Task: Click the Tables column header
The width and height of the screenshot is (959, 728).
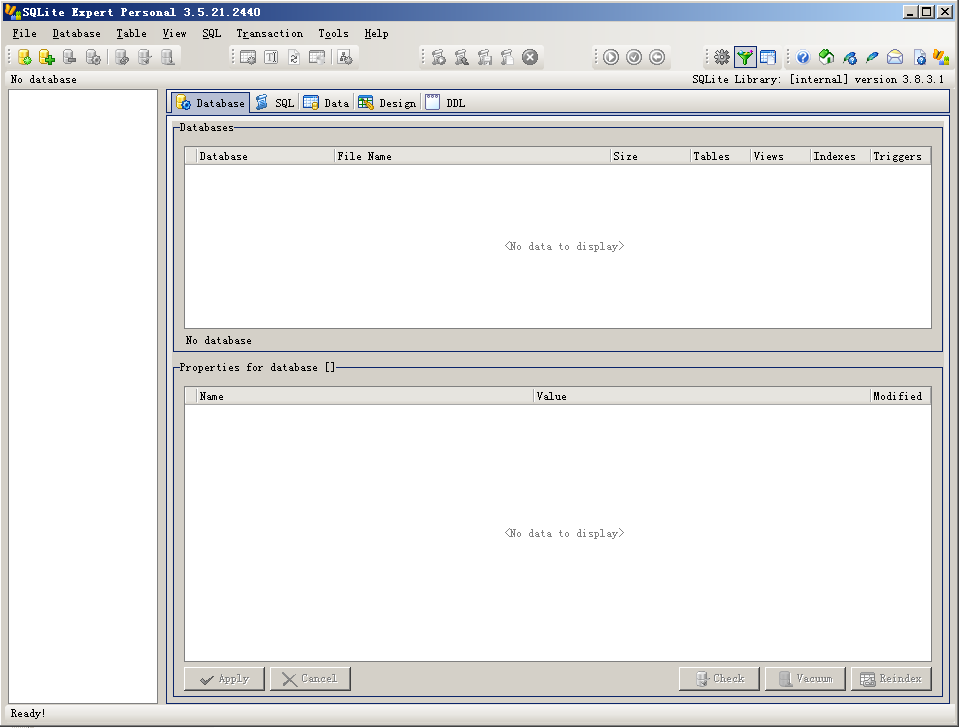Action: click(720, 156)
